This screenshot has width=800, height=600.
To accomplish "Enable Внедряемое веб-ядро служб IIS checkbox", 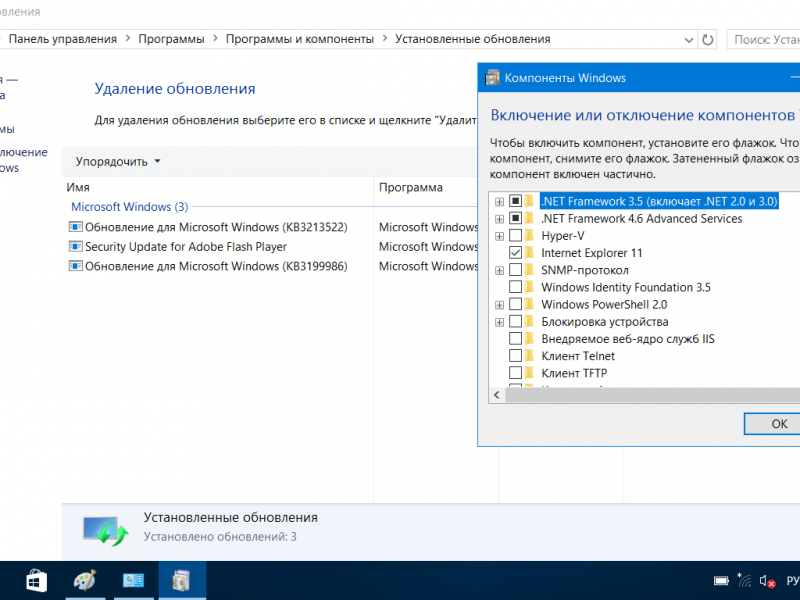I will 515,339.
